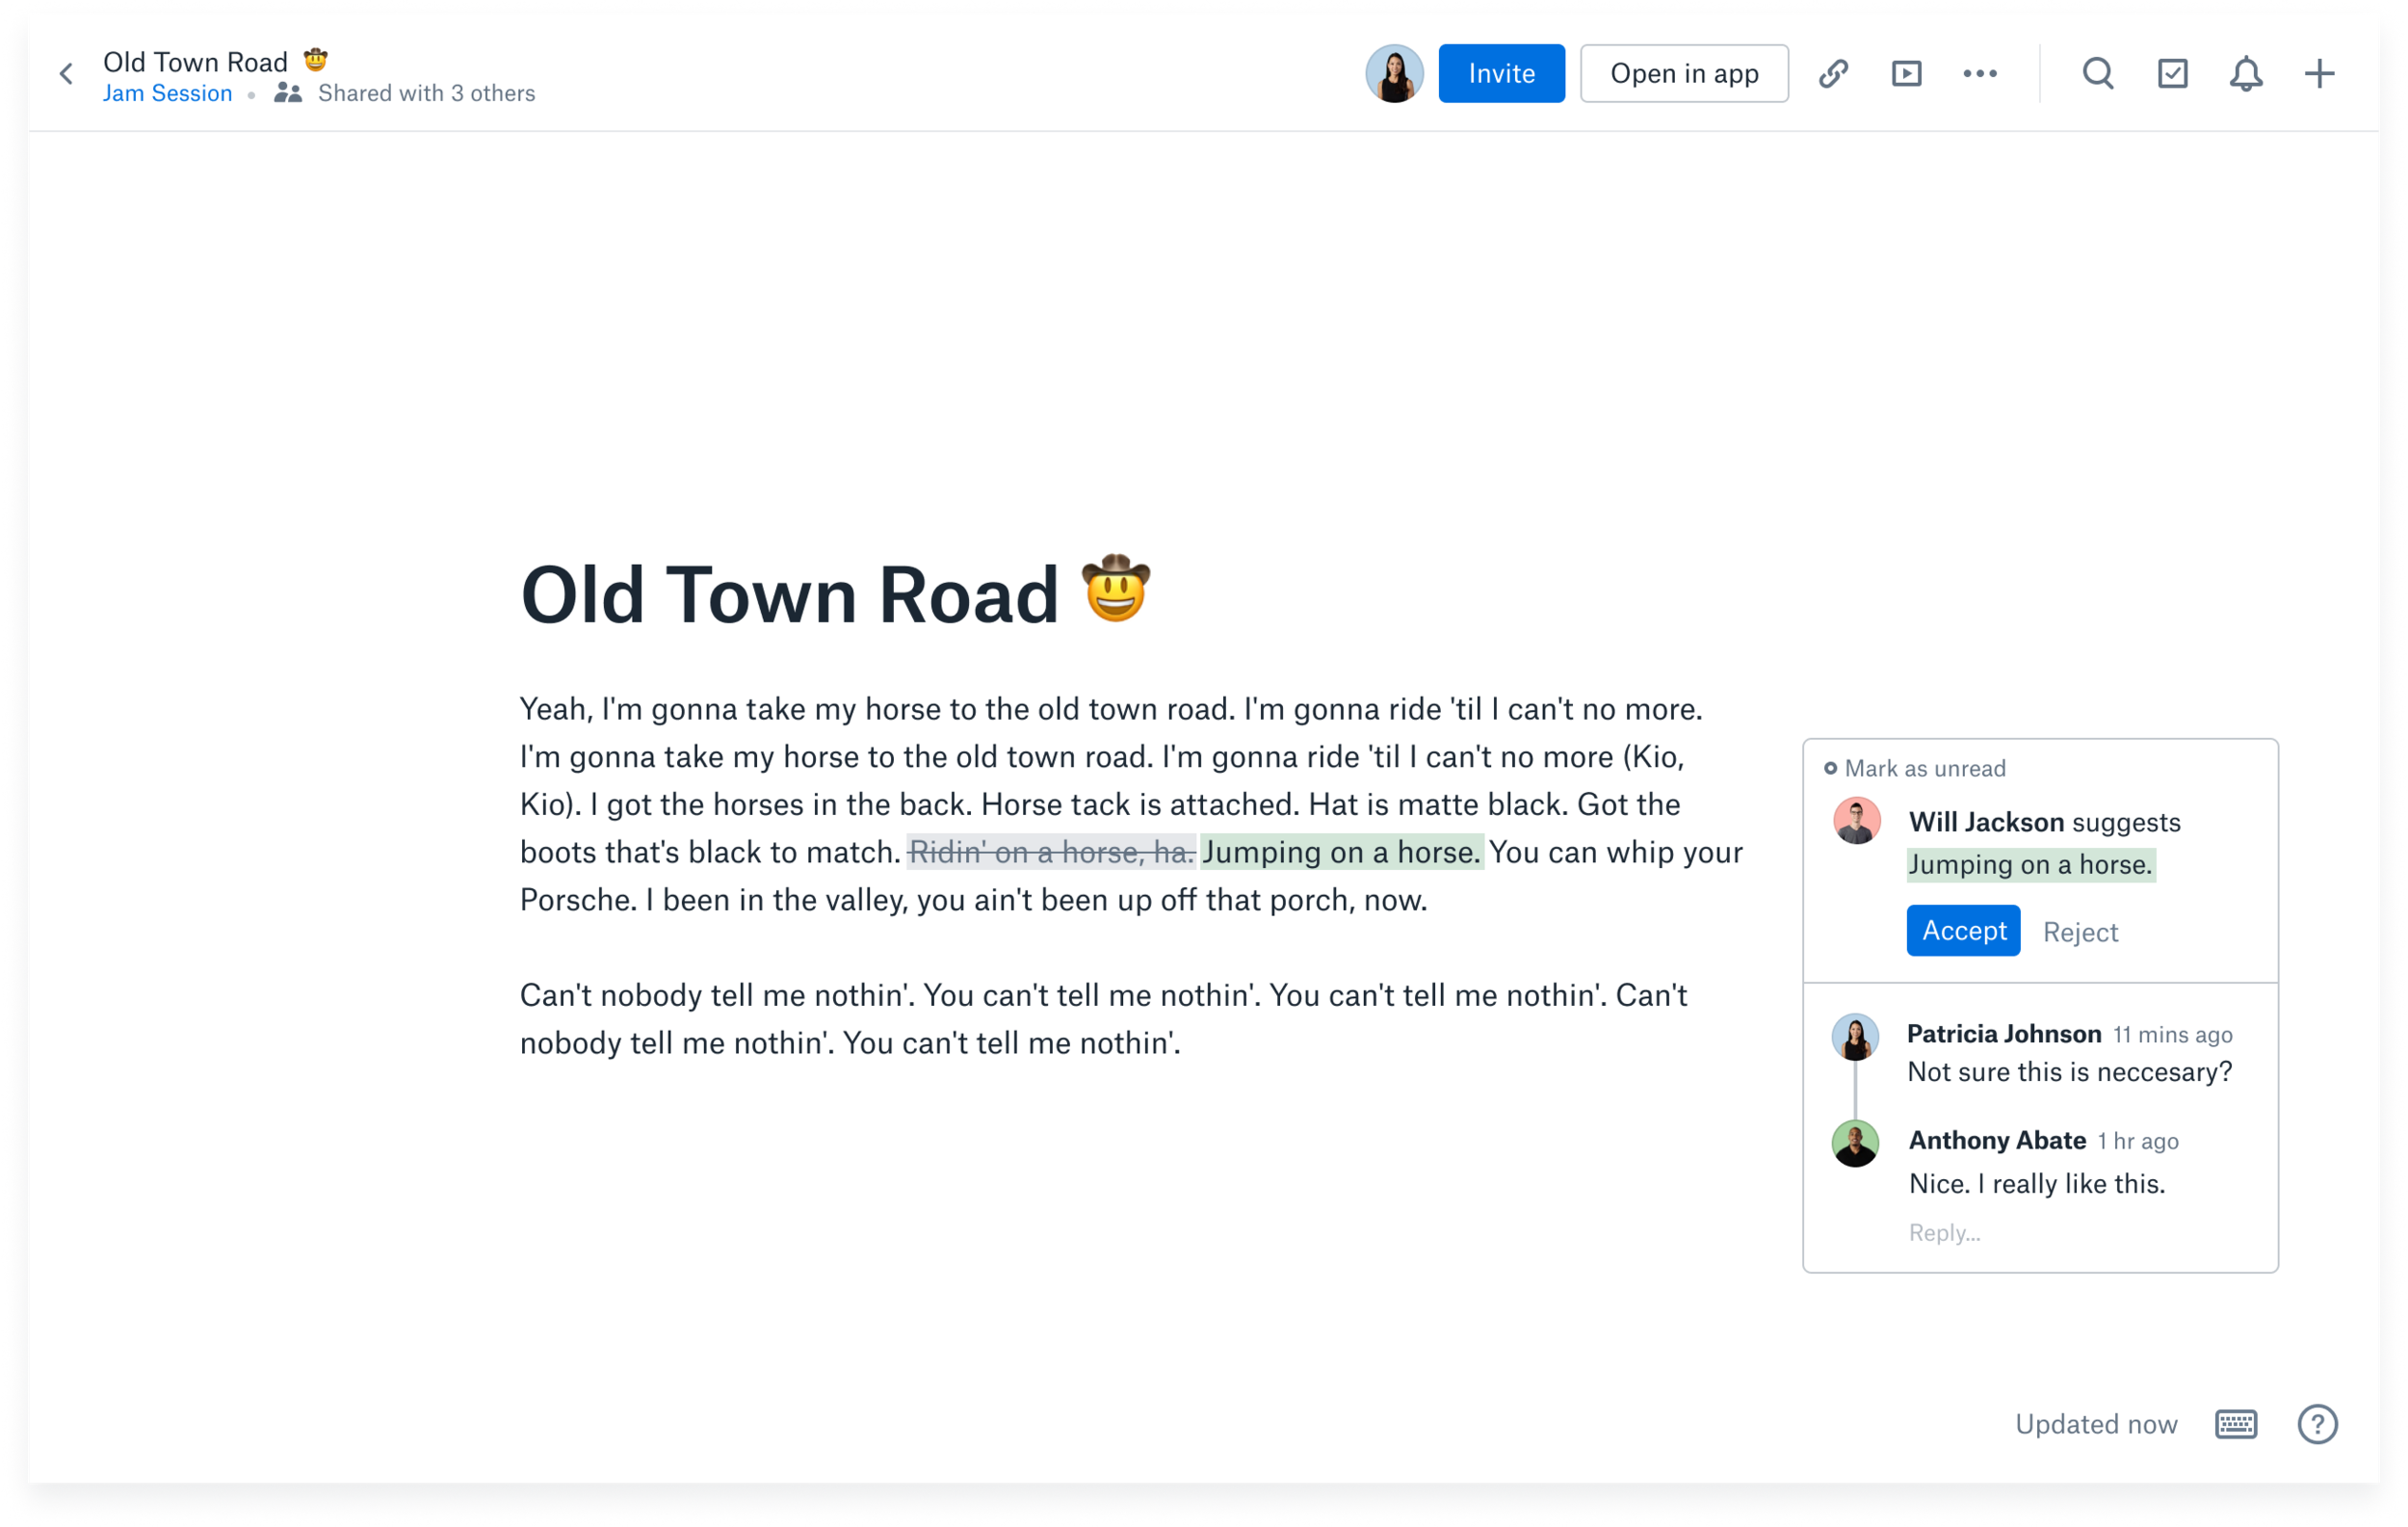
Task: Create a new doc with the plus icon
Action: tap(2319, 74)
